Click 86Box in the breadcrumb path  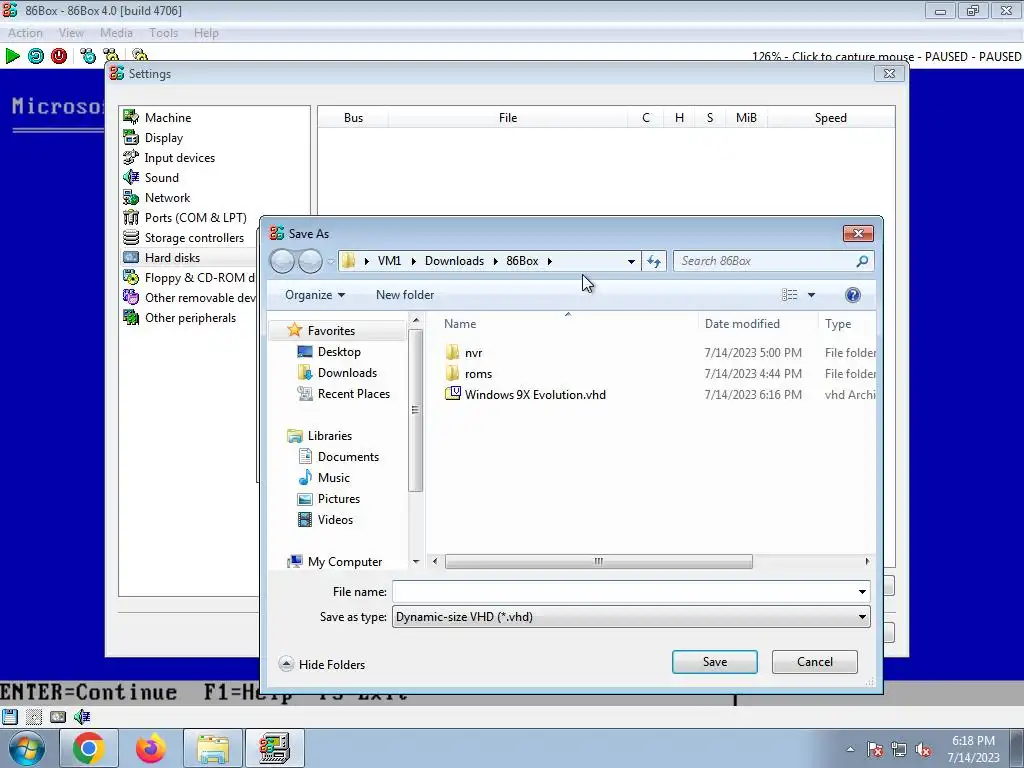(522, 261)
